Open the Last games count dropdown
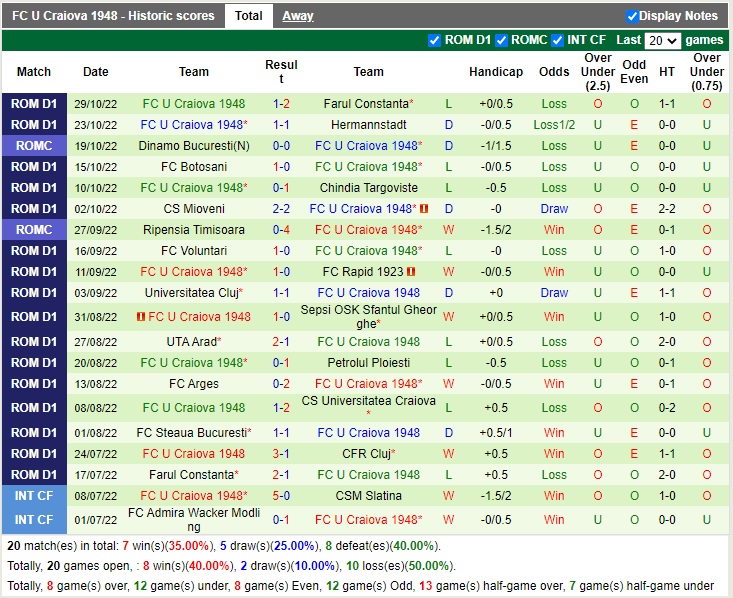This screenshot has height=598, width=733. point(662,41)
